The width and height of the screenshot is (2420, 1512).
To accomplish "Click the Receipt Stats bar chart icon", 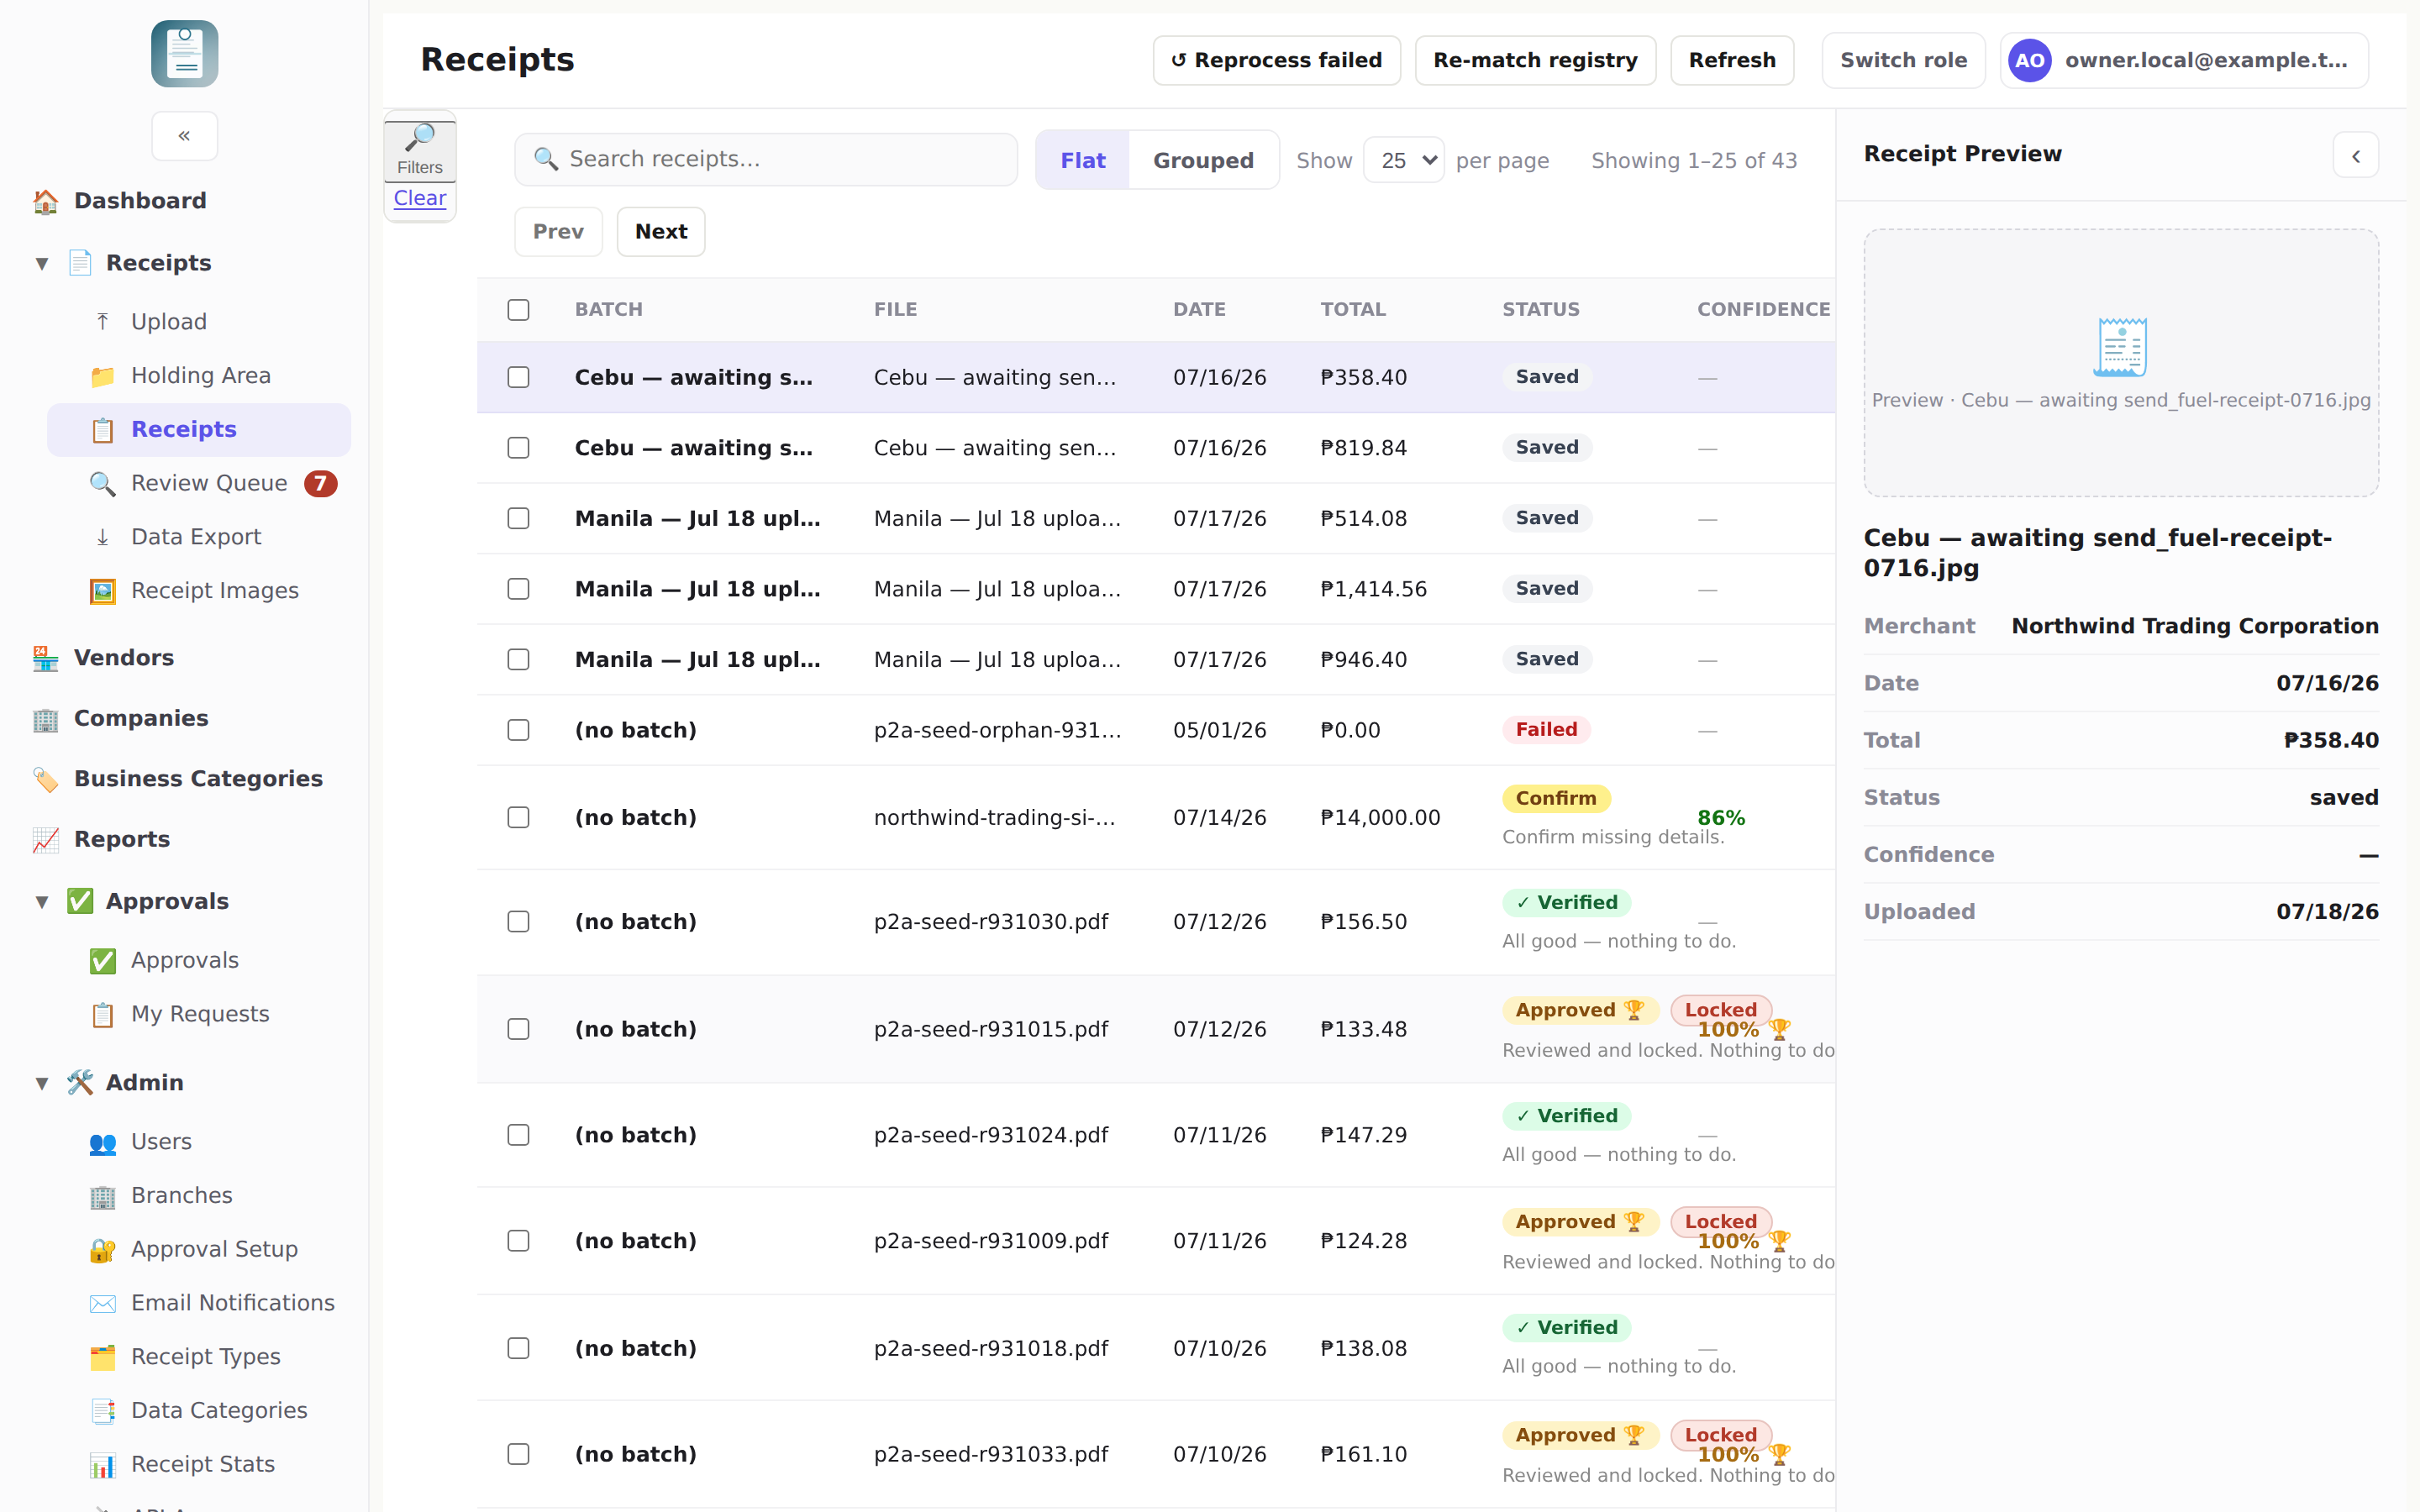I will click(x=102, y=1465).
